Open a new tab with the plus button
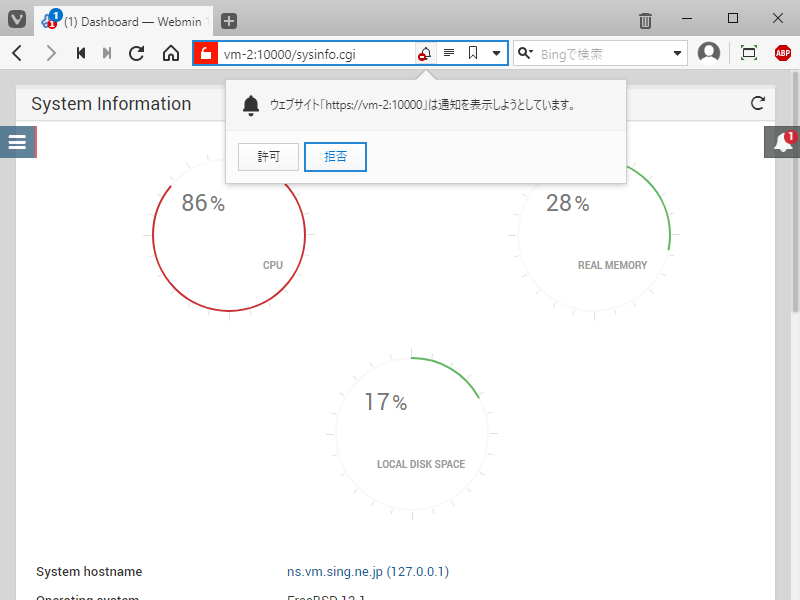Image resolution: width=800 pixels, height=600 pixels. 230,20
